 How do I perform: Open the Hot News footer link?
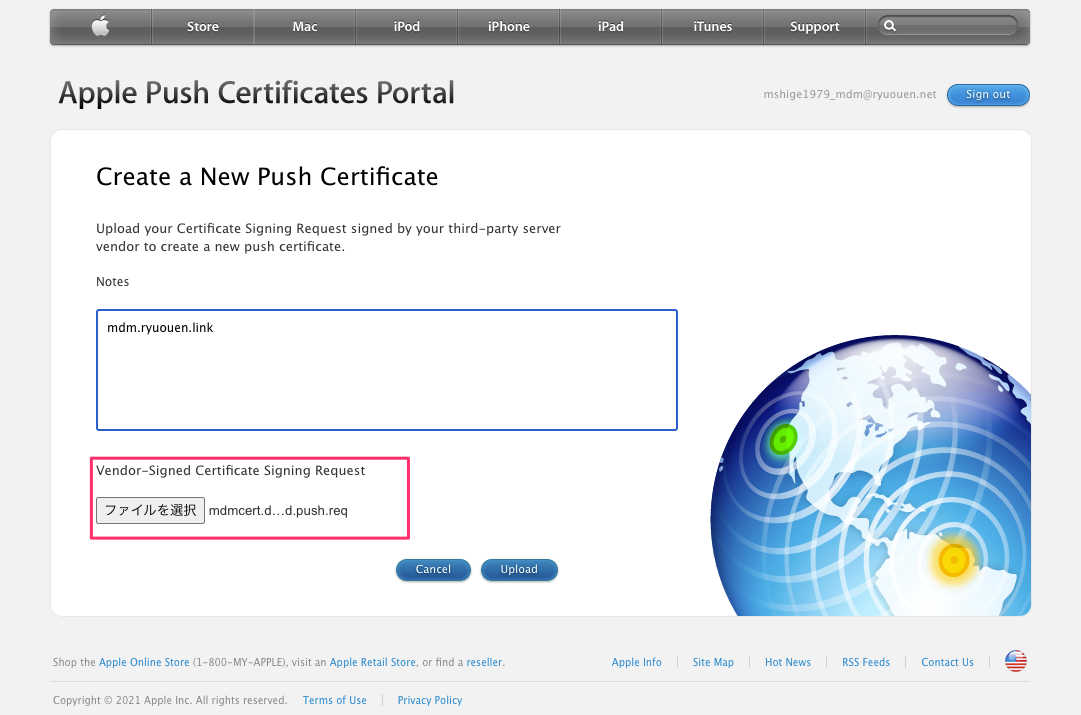point(788,662)
